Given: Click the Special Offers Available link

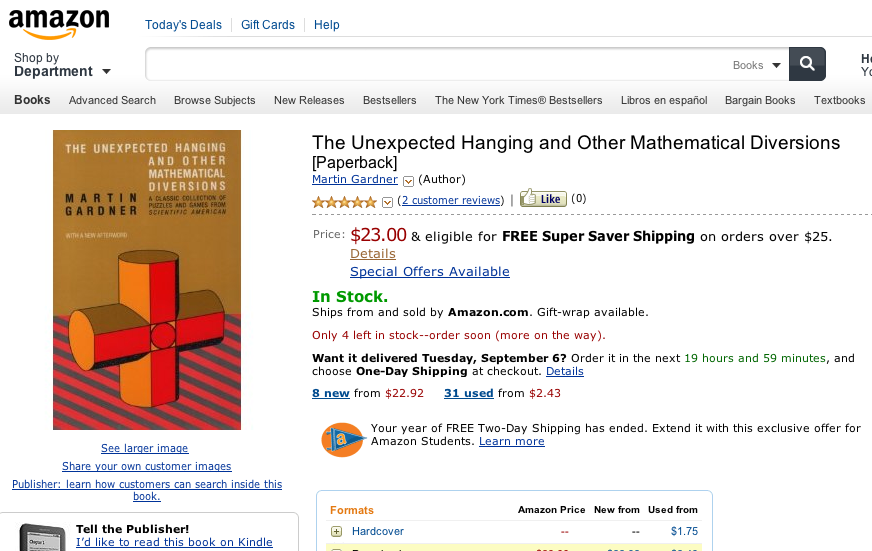Looking at the screenshot, I should 429,272.
